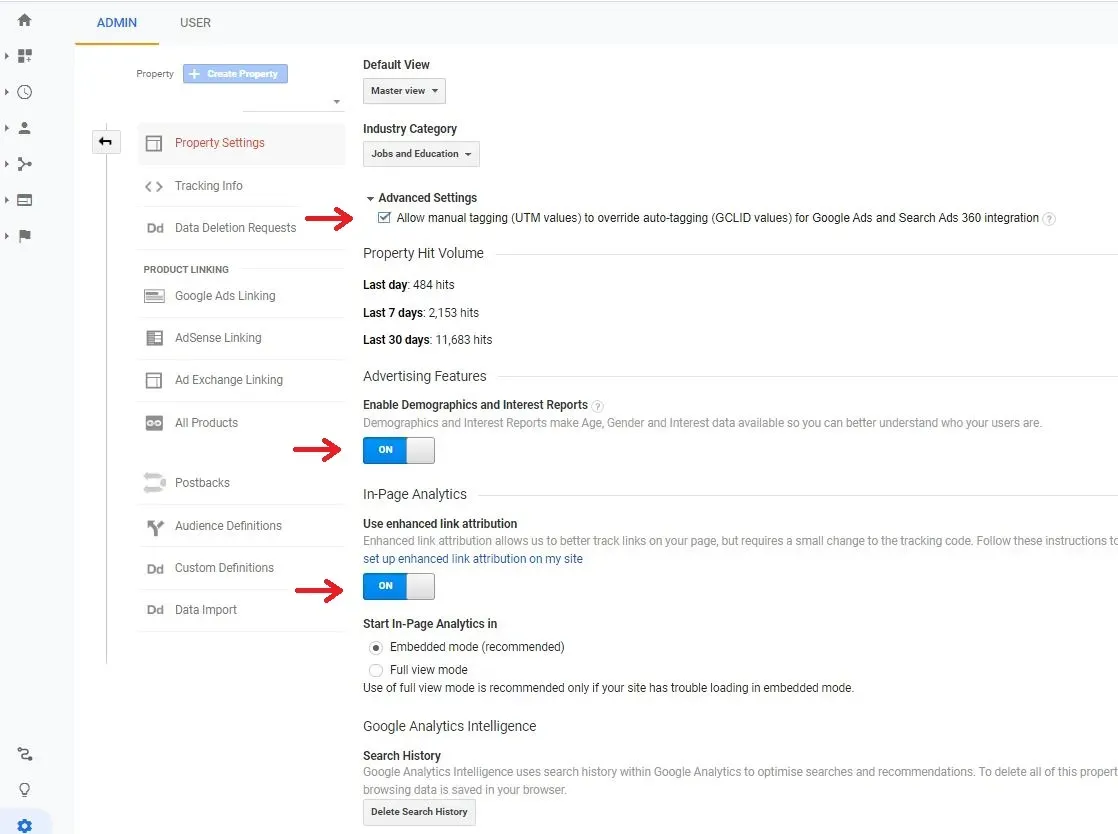Click the Data Deletion Requests Dd icon
The image size is (1118, 834).
[x=155, y=228]
